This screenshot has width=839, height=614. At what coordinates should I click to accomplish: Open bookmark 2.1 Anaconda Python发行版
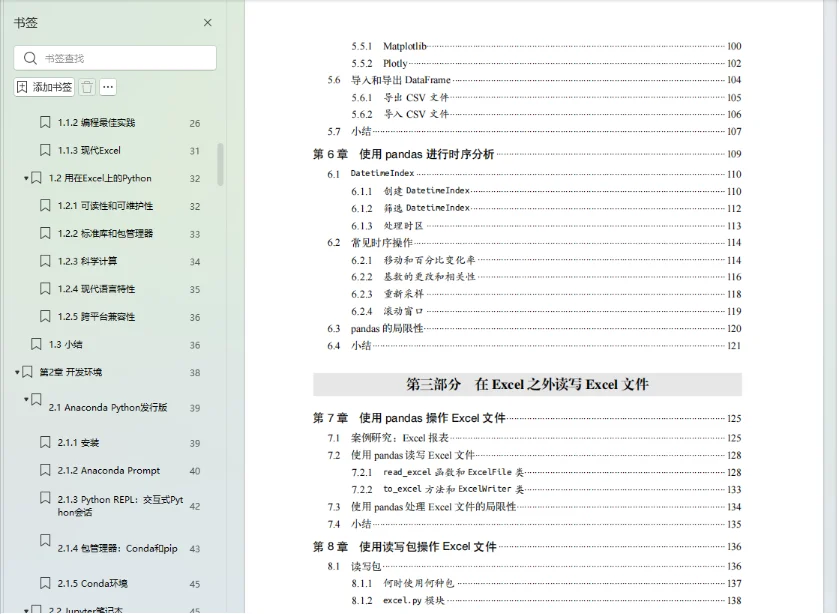[x=108, y=407]
